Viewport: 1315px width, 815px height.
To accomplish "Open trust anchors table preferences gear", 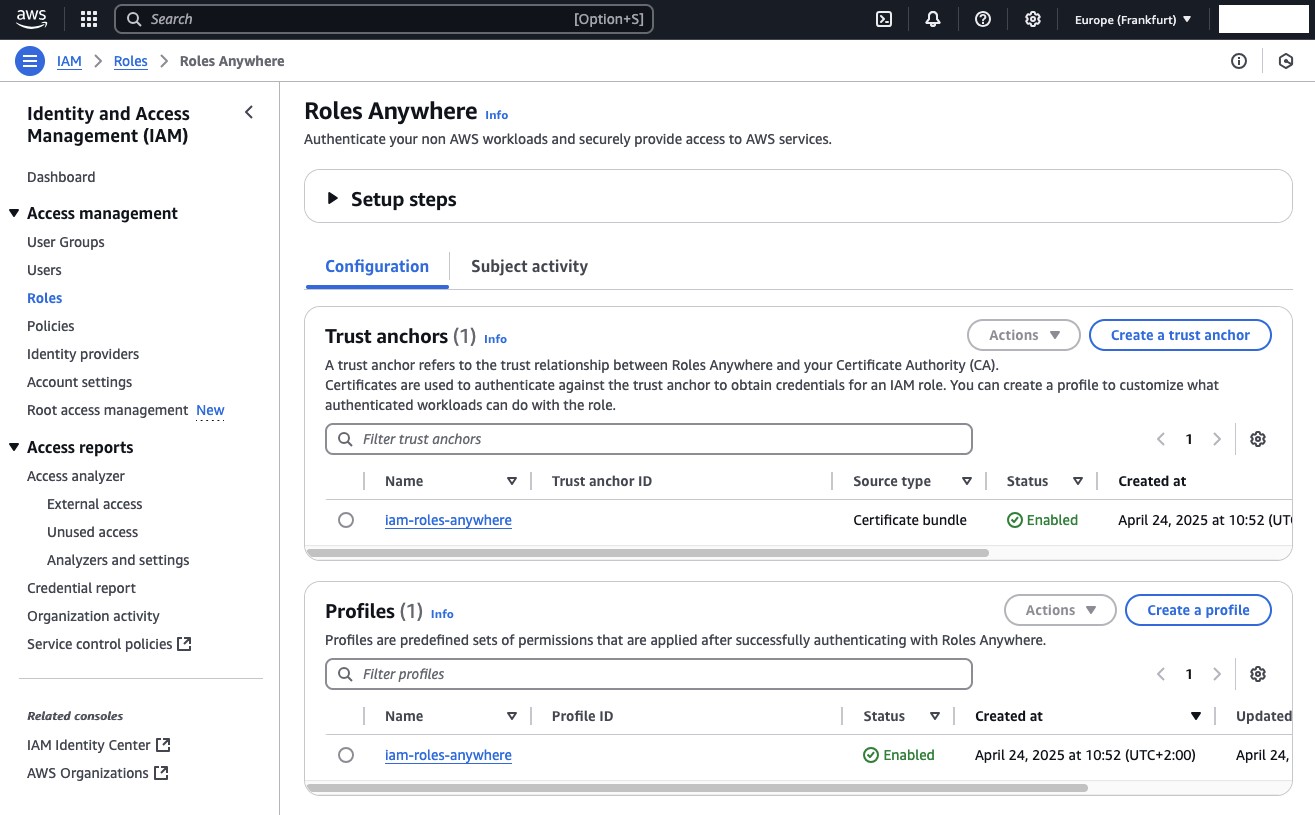I will click(1258, 439).
